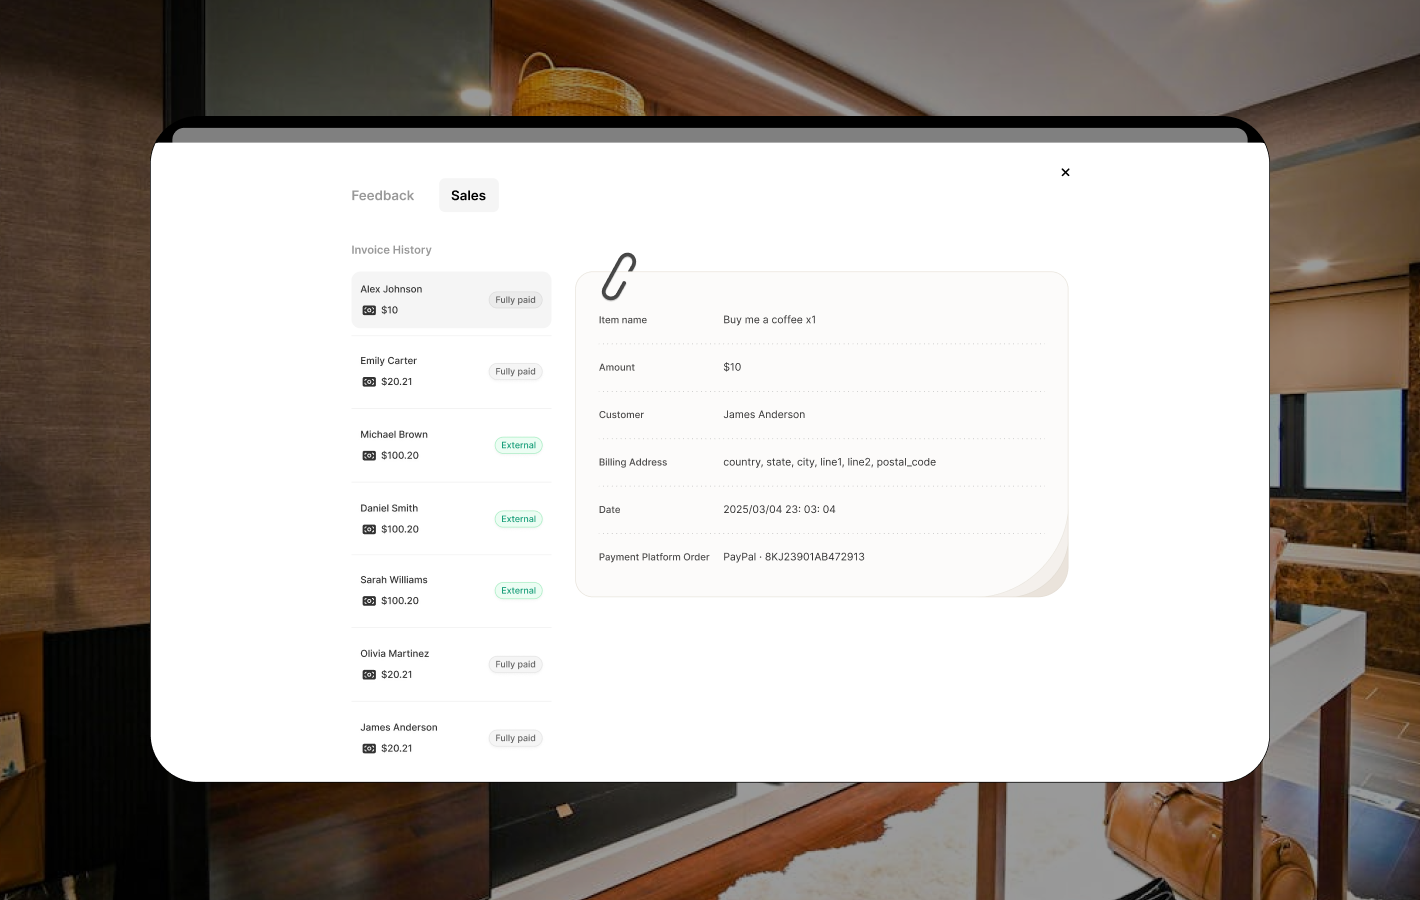Click the banknote icon beside Daniel Smith's $100.20

pyautogui.click(x=369, y=529)
